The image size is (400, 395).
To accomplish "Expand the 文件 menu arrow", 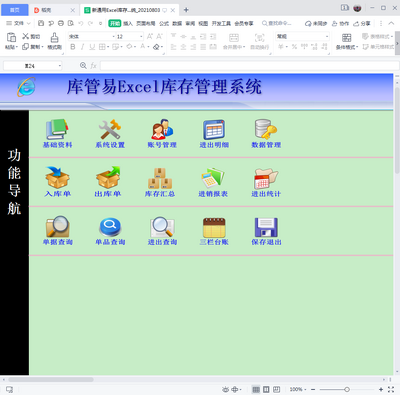I will [29, 23].
